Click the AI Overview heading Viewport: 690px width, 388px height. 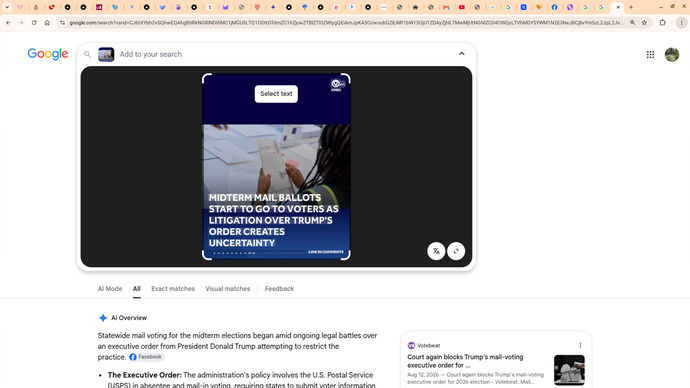coord(128,318)
